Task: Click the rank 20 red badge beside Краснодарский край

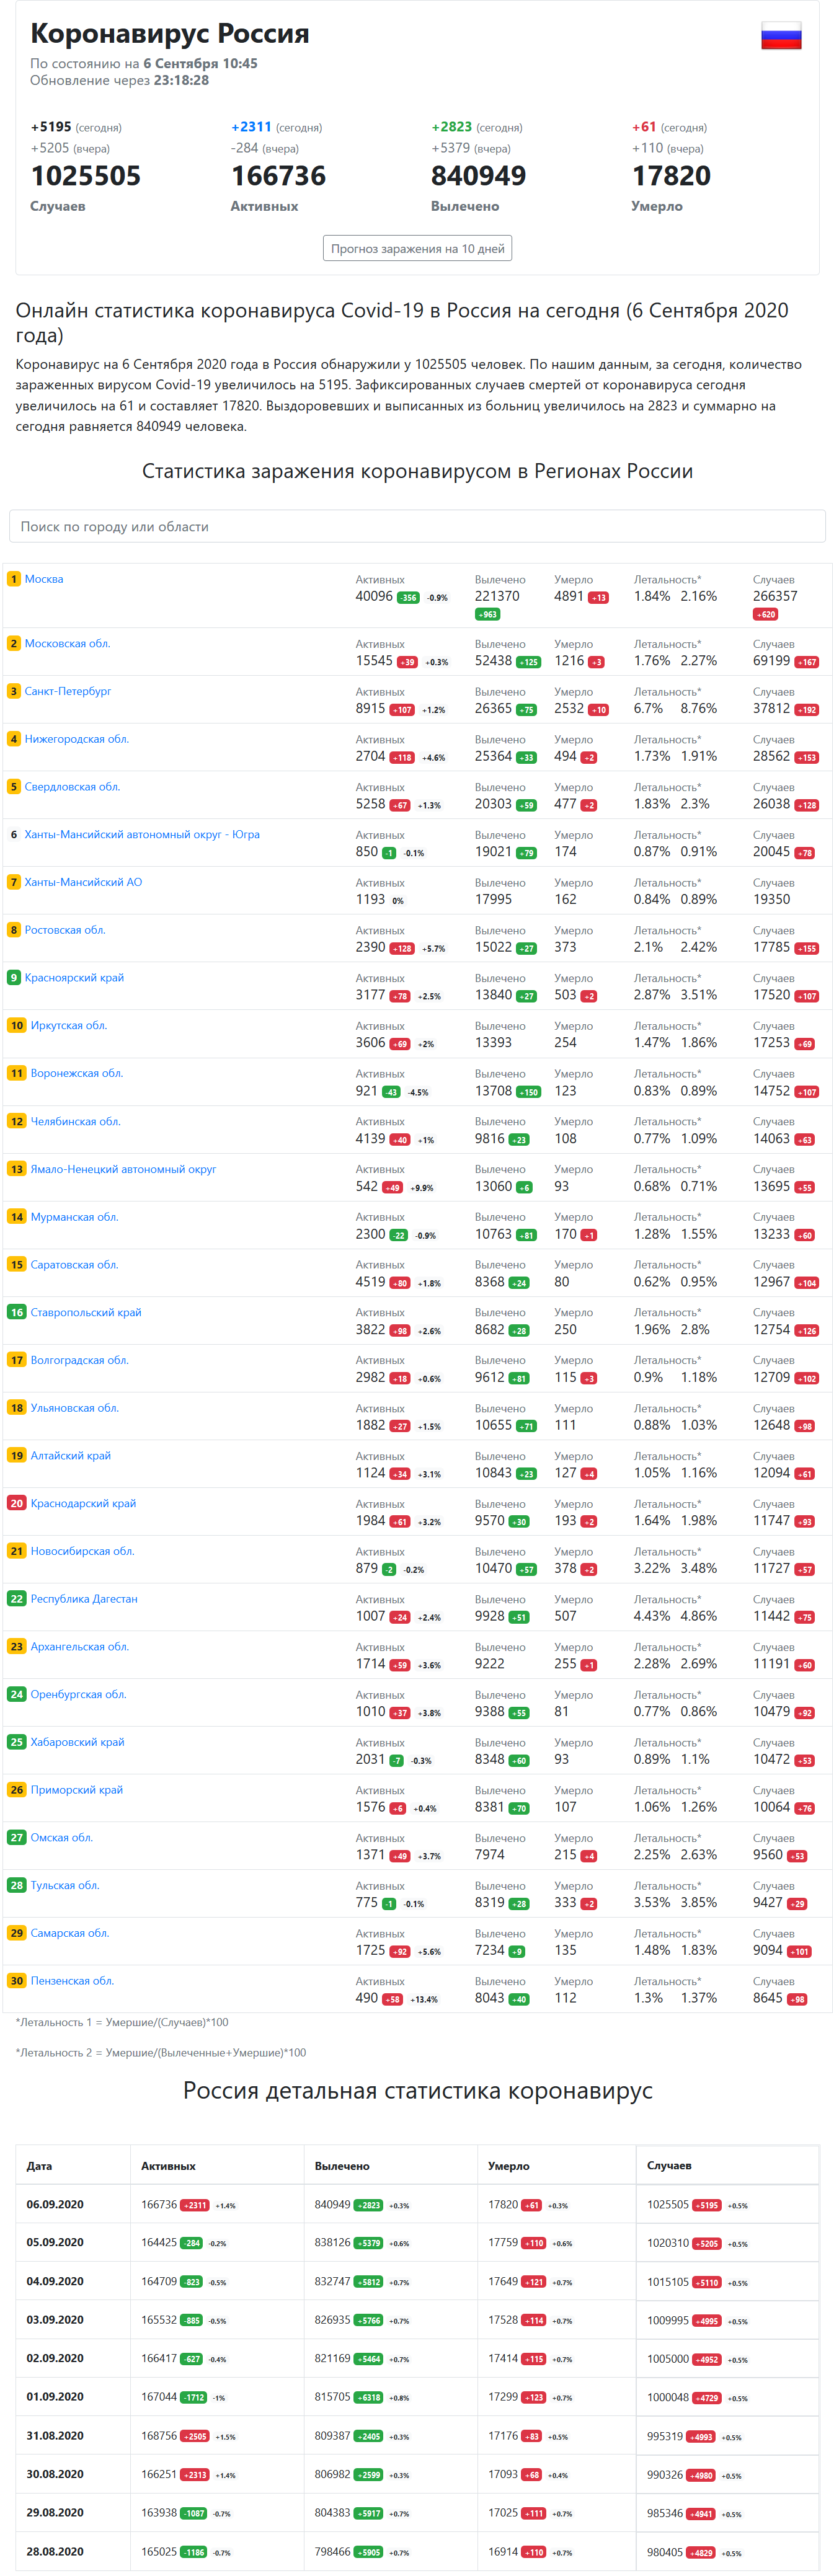Action: 16,1503
